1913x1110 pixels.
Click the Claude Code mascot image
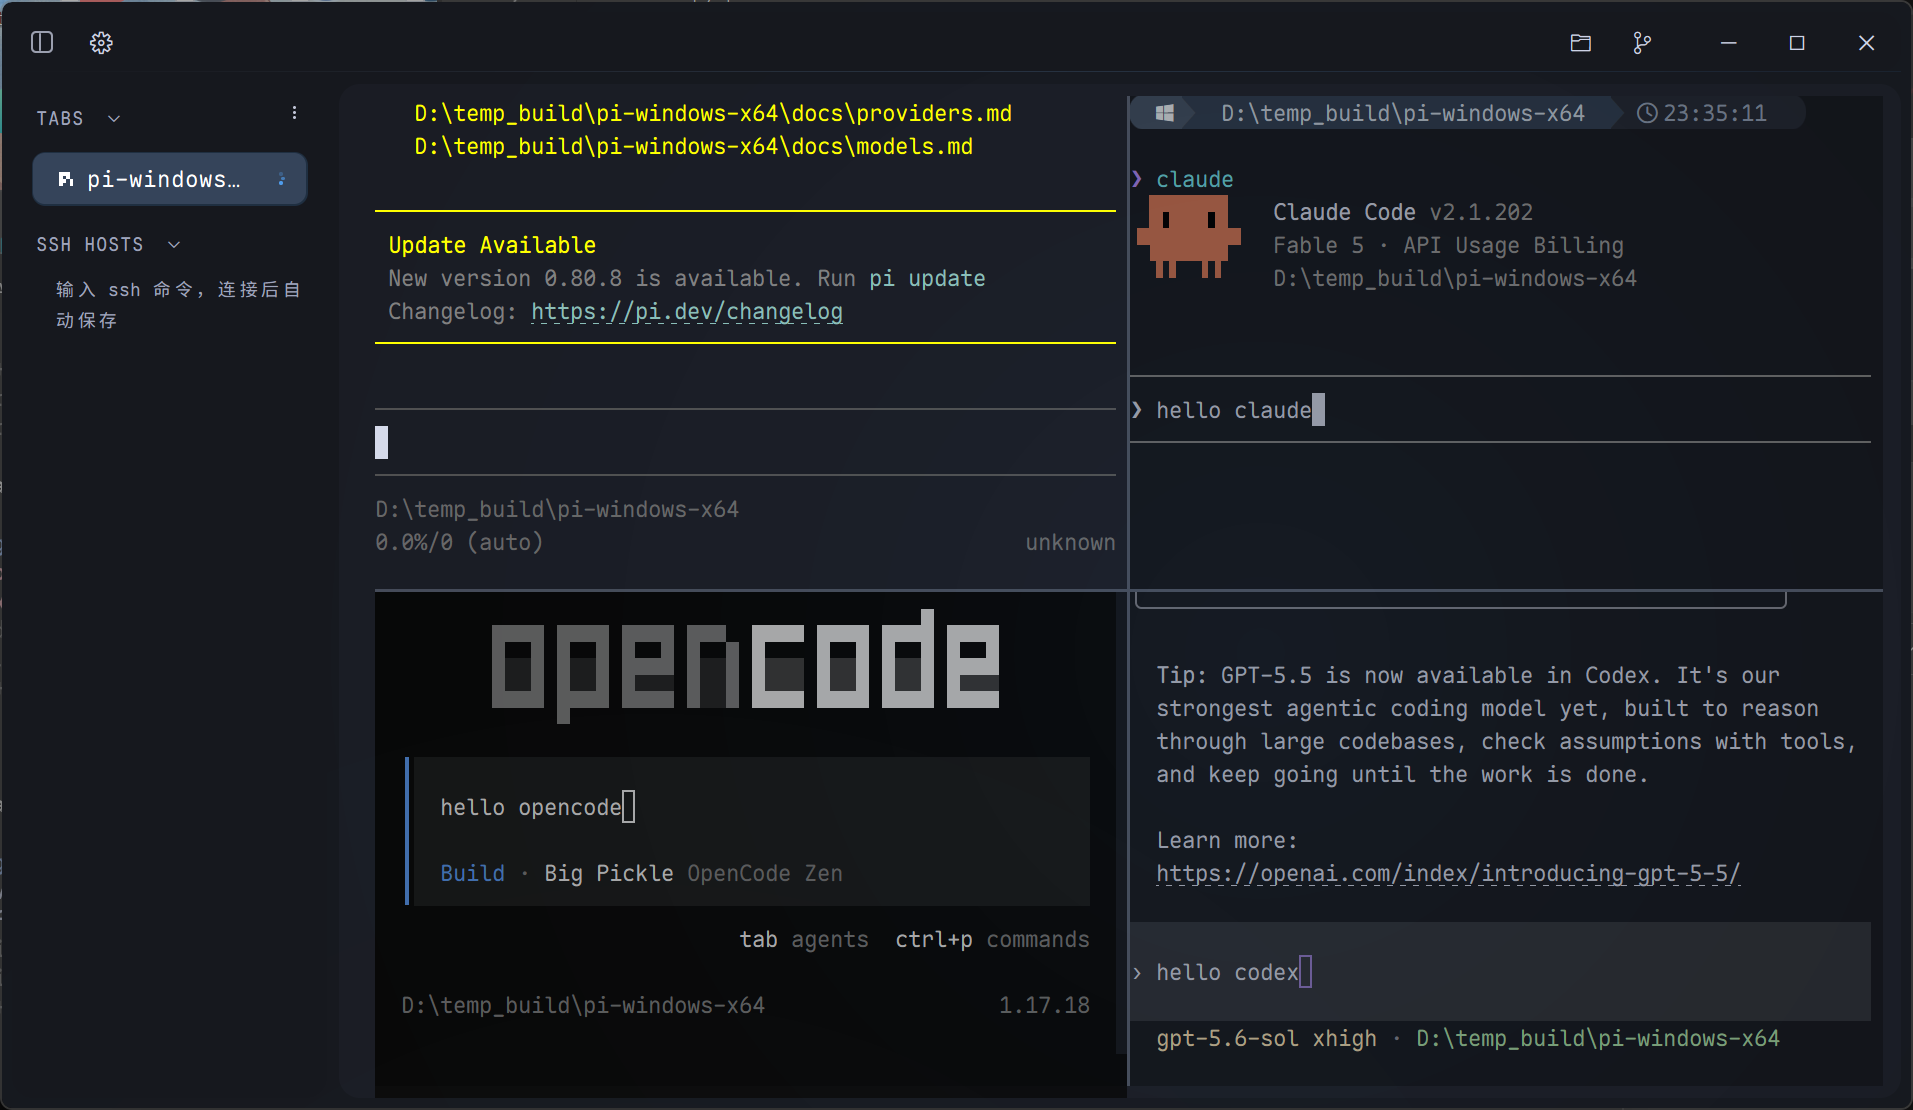coord(1188,237)
